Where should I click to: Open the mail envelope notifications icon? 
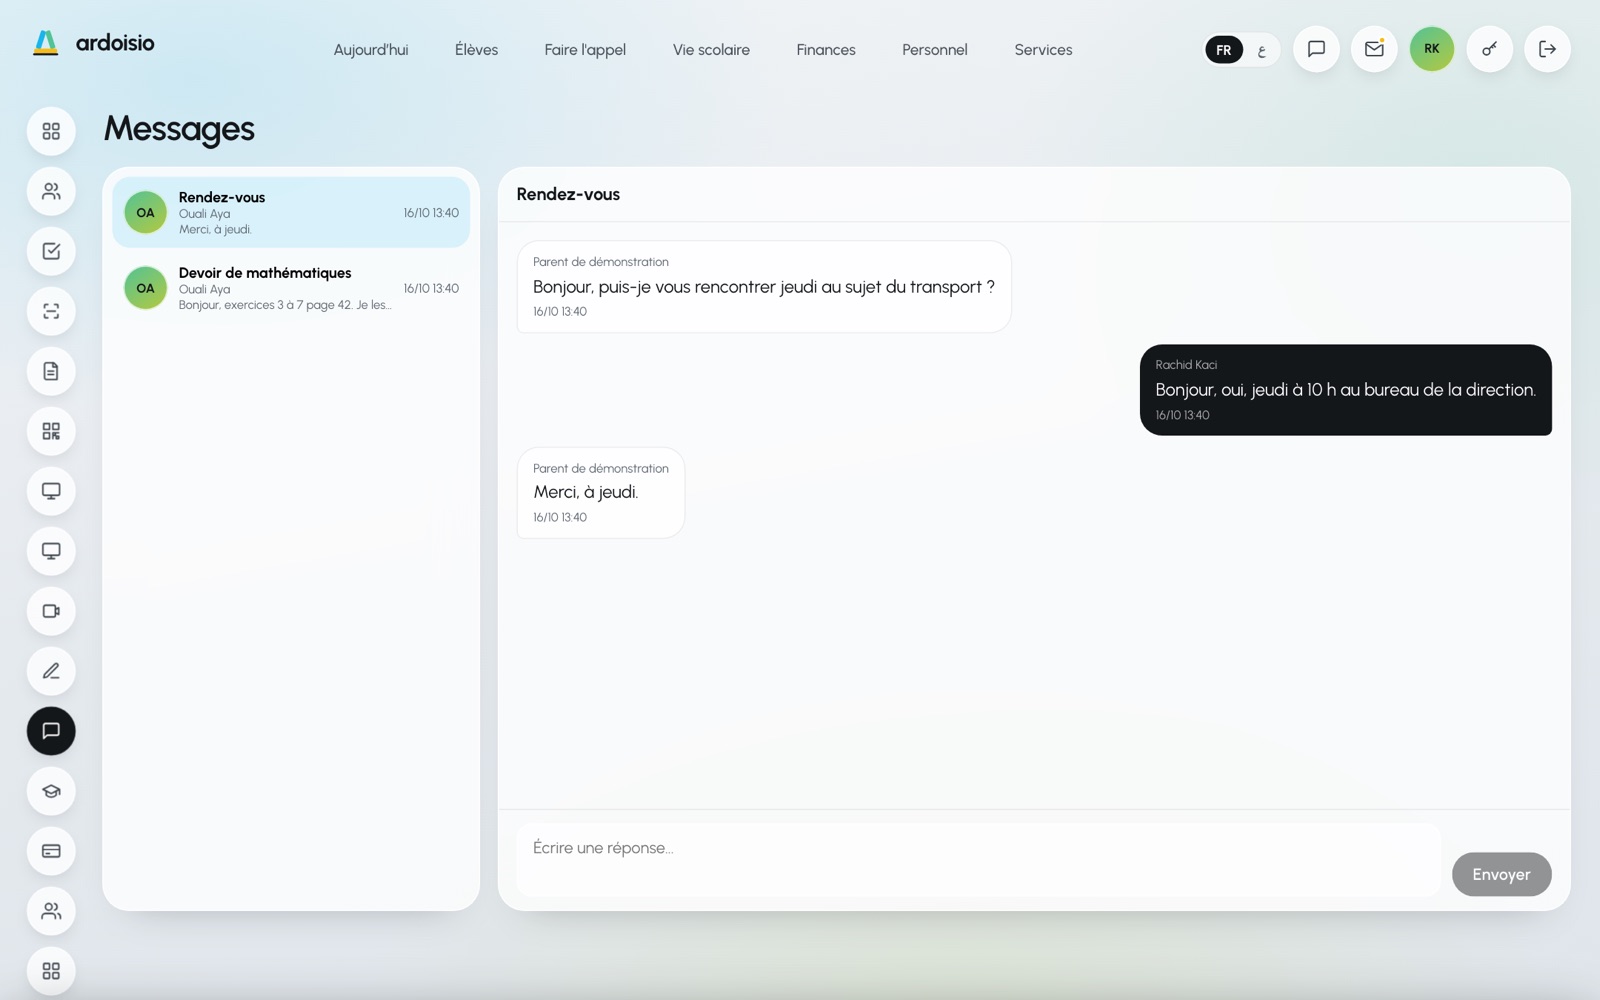1374,49
